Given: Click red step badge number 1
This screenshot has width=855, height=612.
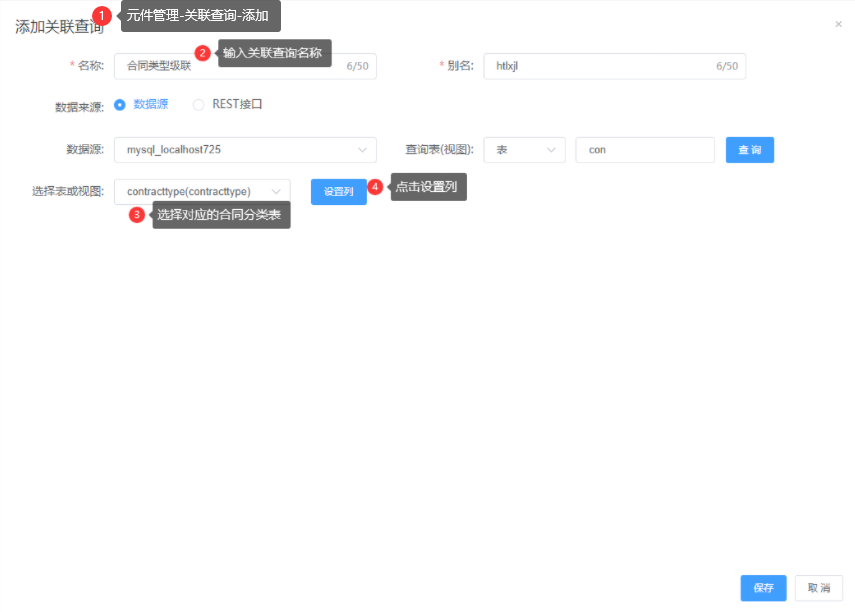Looking at the screenshot, I should [101, 16].
